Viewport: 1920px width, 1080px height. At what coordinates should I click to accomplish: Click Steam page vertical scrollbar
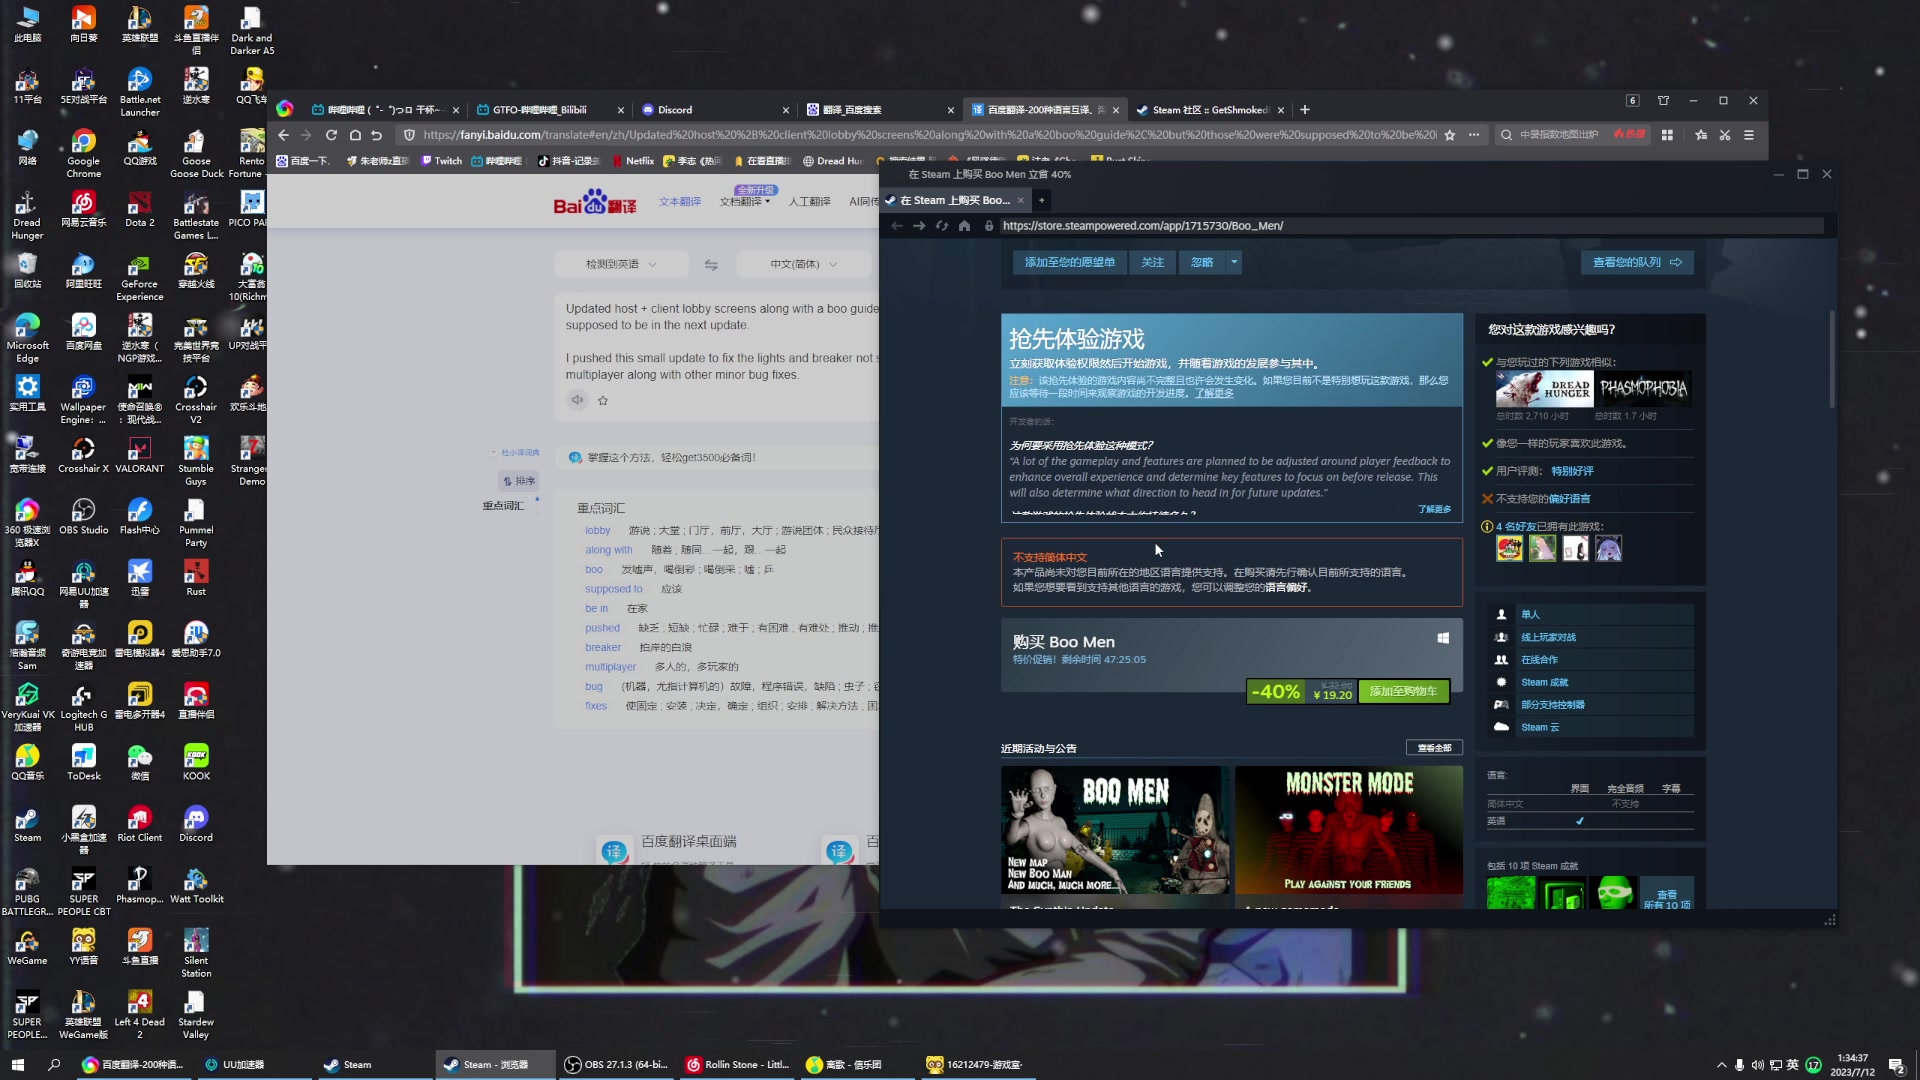tap(1832, 360)
